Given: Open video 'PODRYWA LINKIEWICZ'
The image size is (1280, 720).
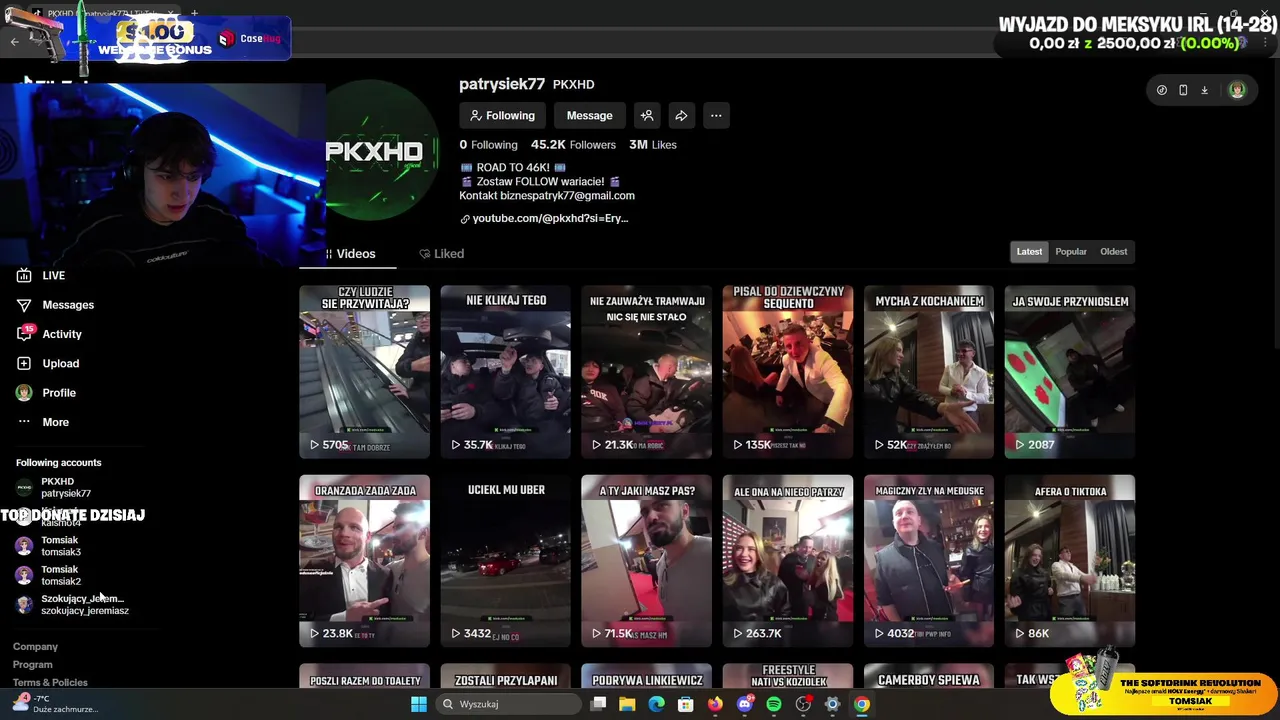Looking at the screenshot, I should pos(646,677).
